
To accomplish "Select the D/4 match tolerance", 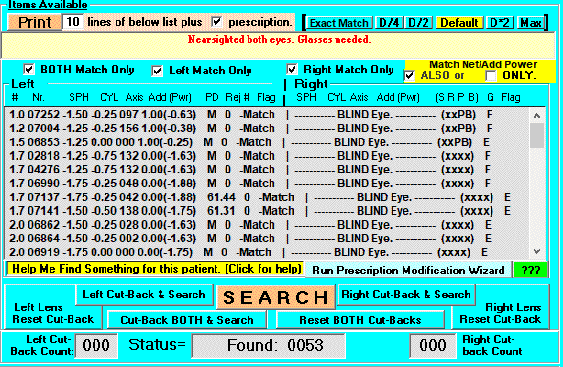I will point(389,23).
